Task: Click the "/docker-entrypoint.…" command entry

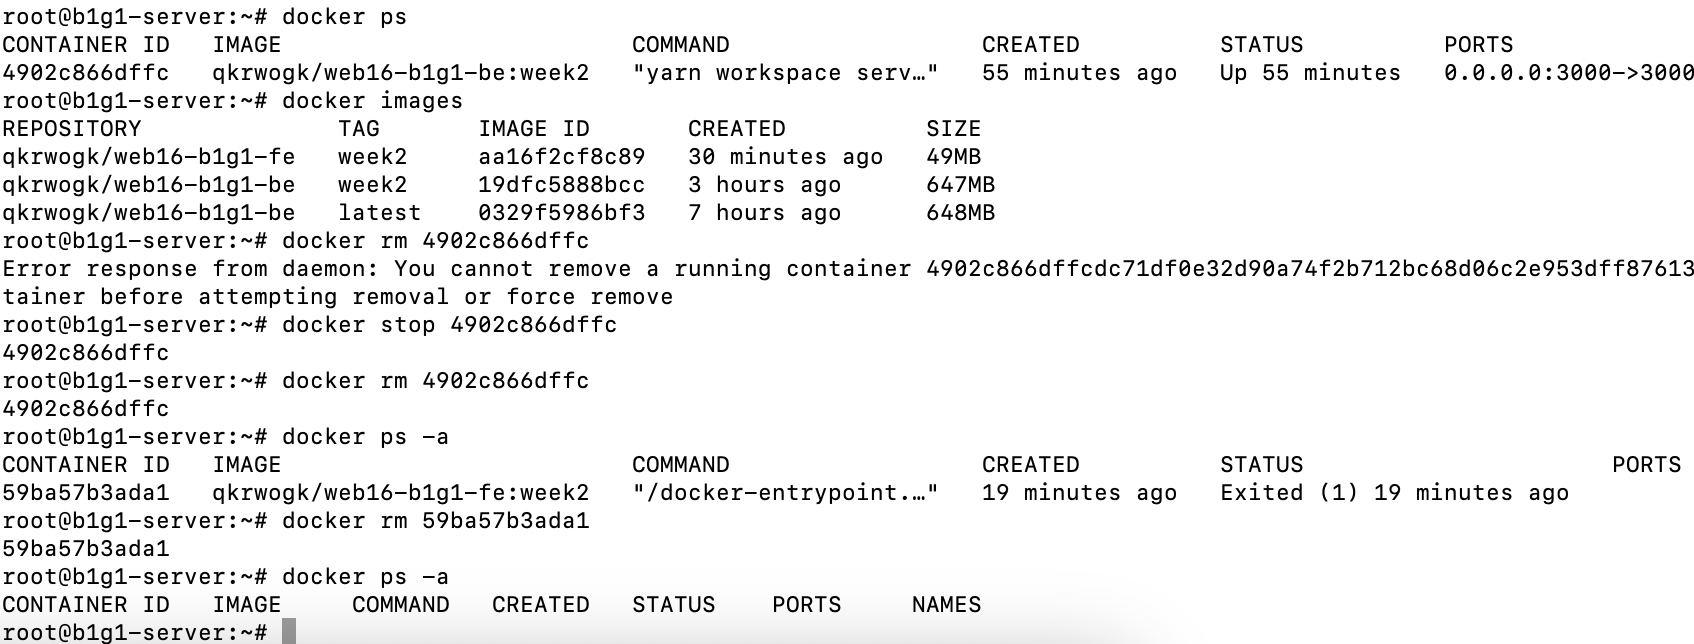Action: click(x=786, y=493)
